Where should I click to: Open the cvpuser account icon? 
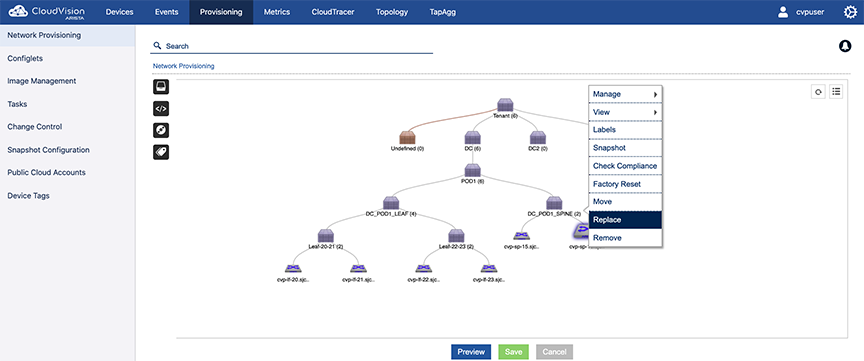click(x=783, y=12)
